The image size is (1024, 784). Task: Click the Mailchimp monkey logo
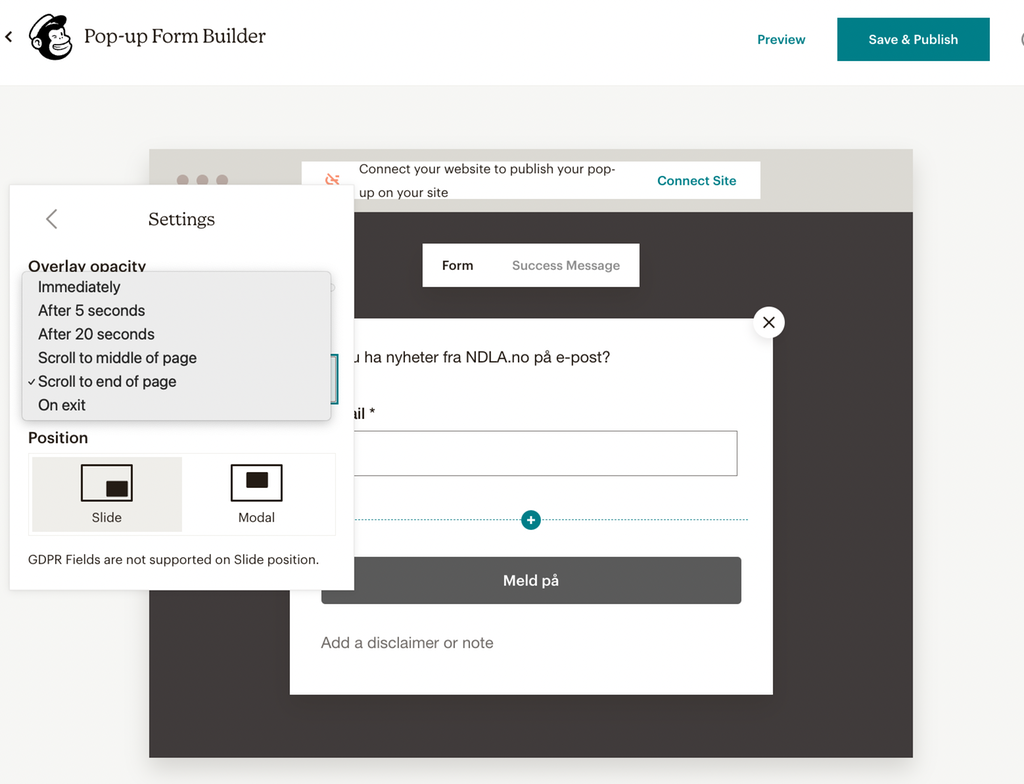click(x=50, y=38)
